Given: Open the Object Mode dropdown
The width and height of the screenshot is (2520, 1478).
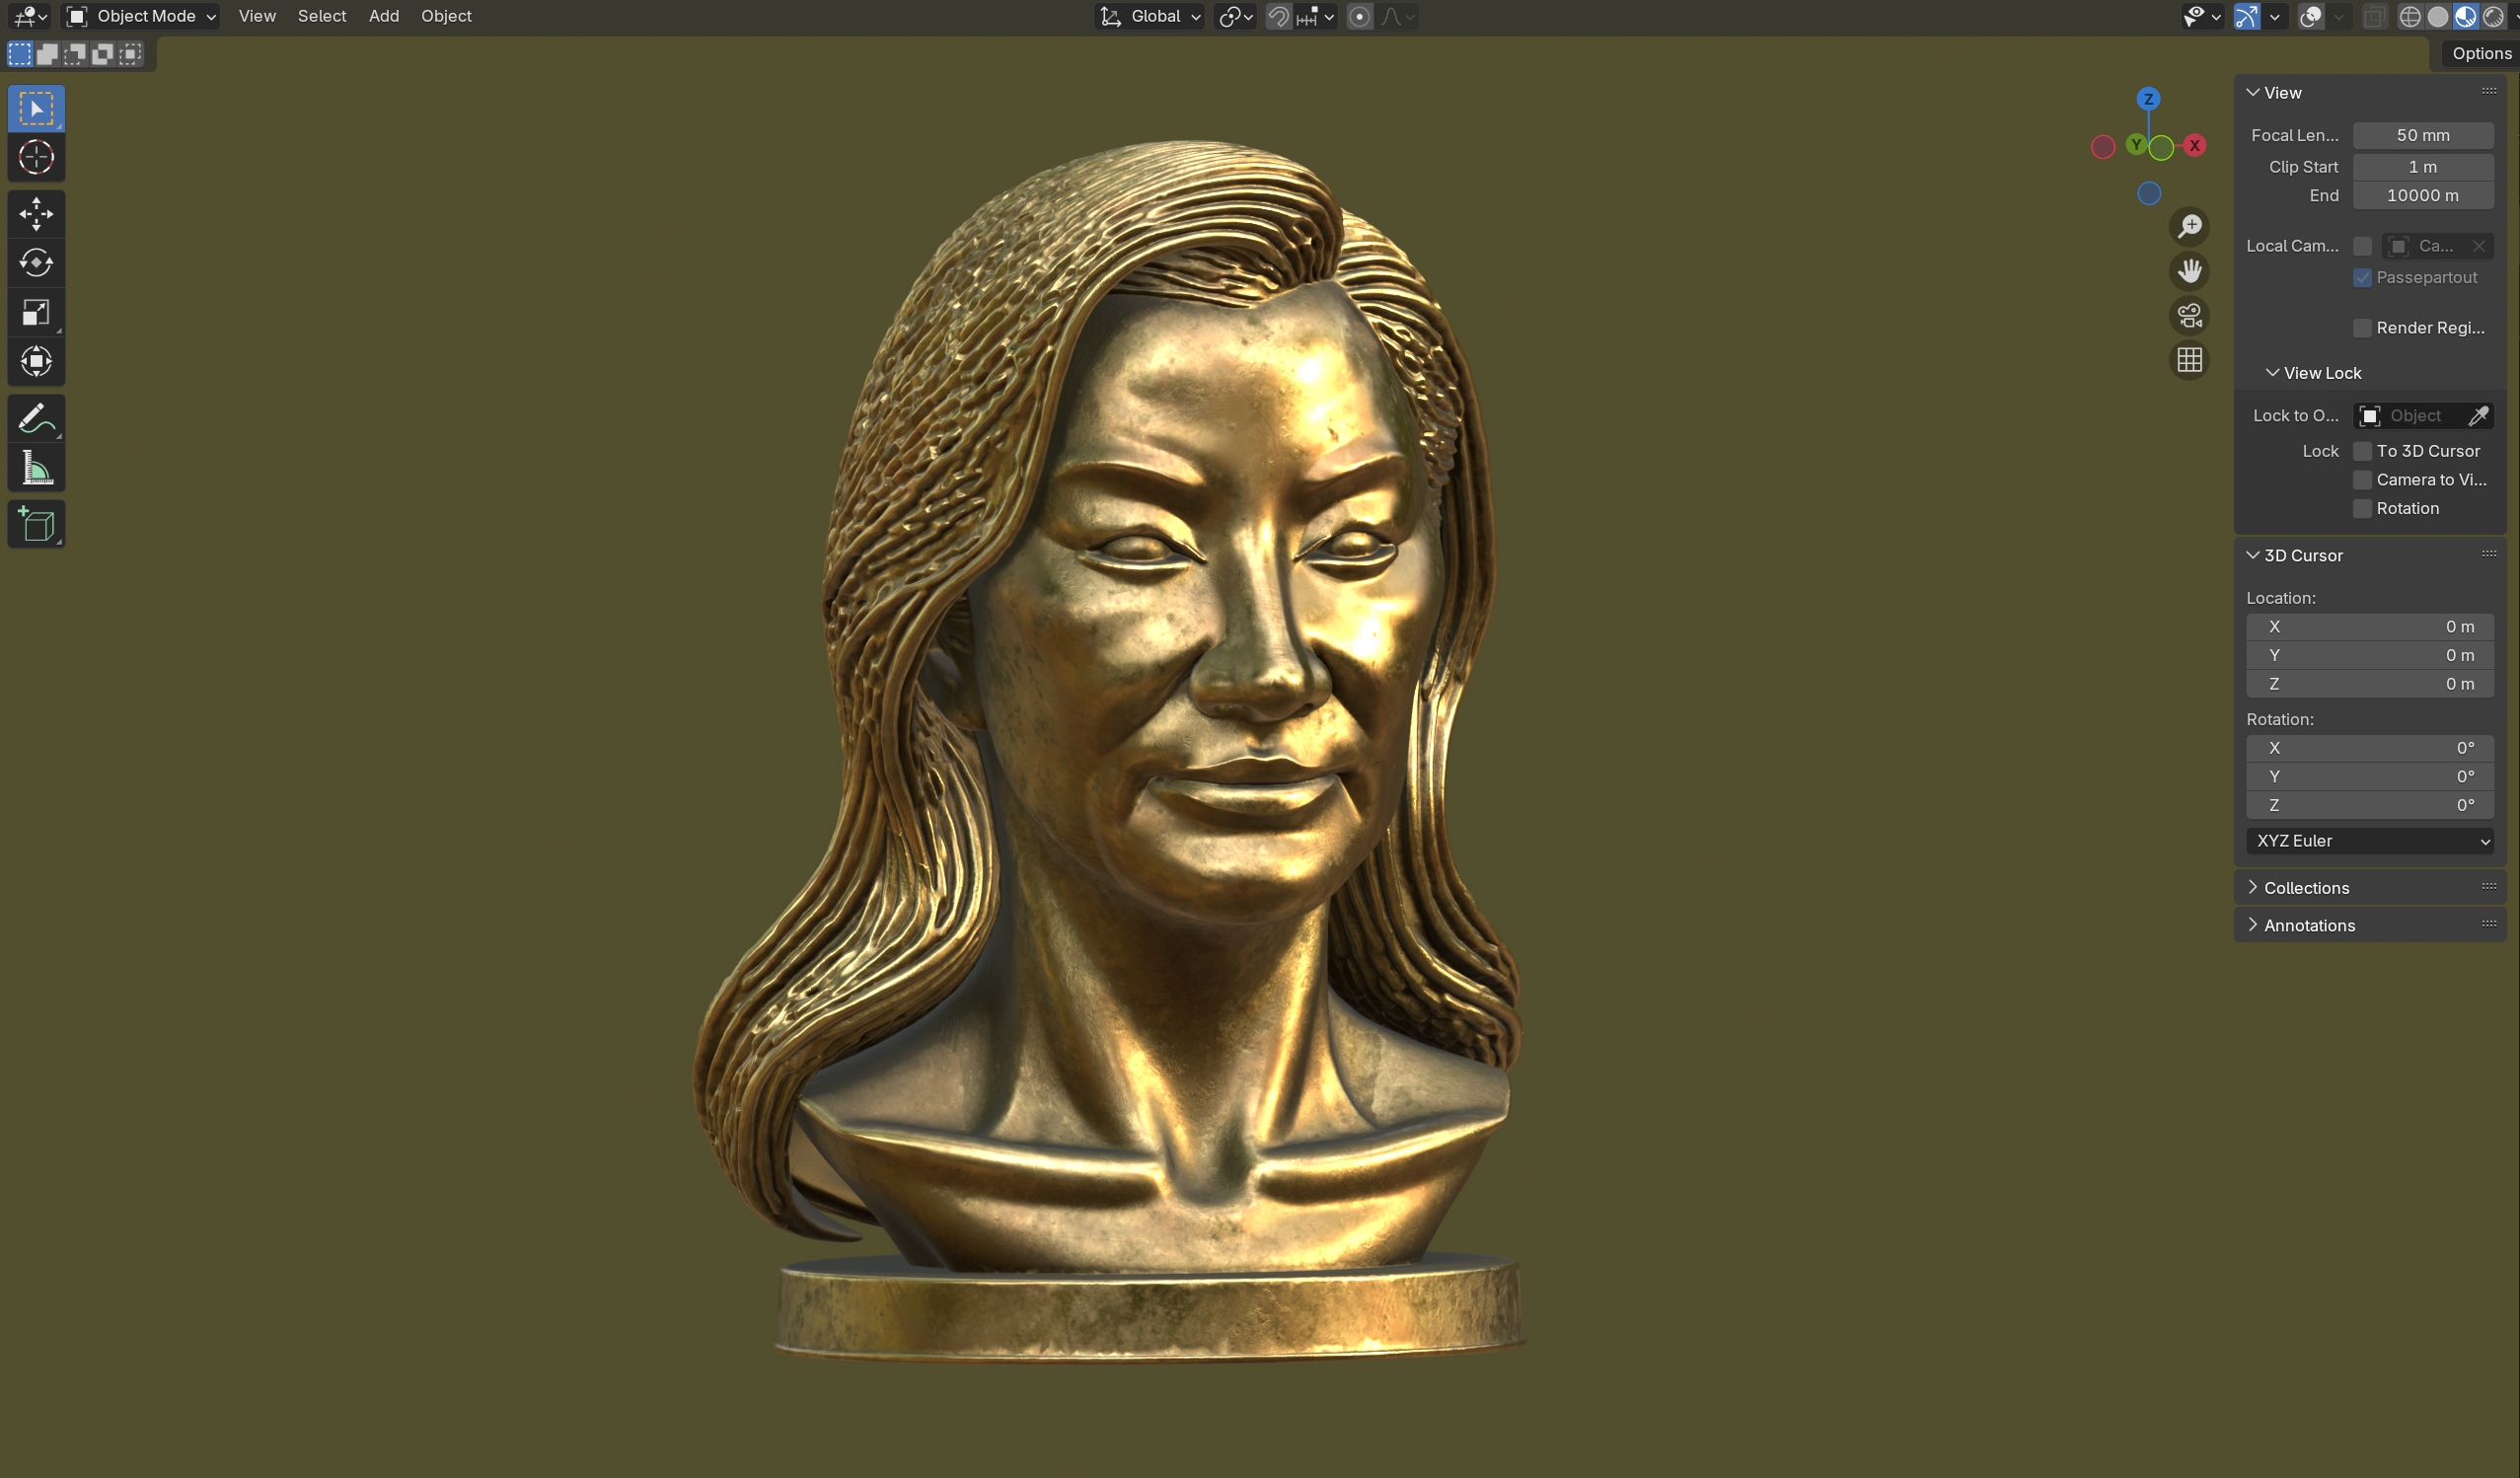Looking at the screenshot, I should pyautogui.click(x=141, y=16).
